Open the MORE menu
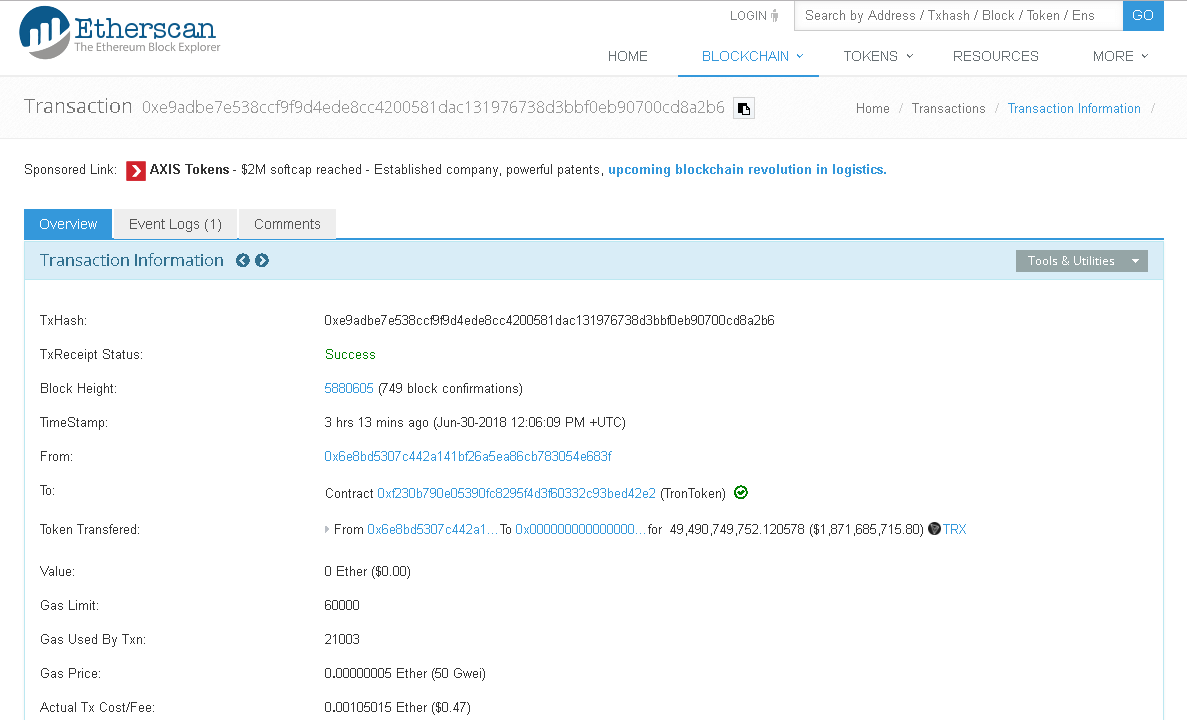 (x=1119, y=56)
